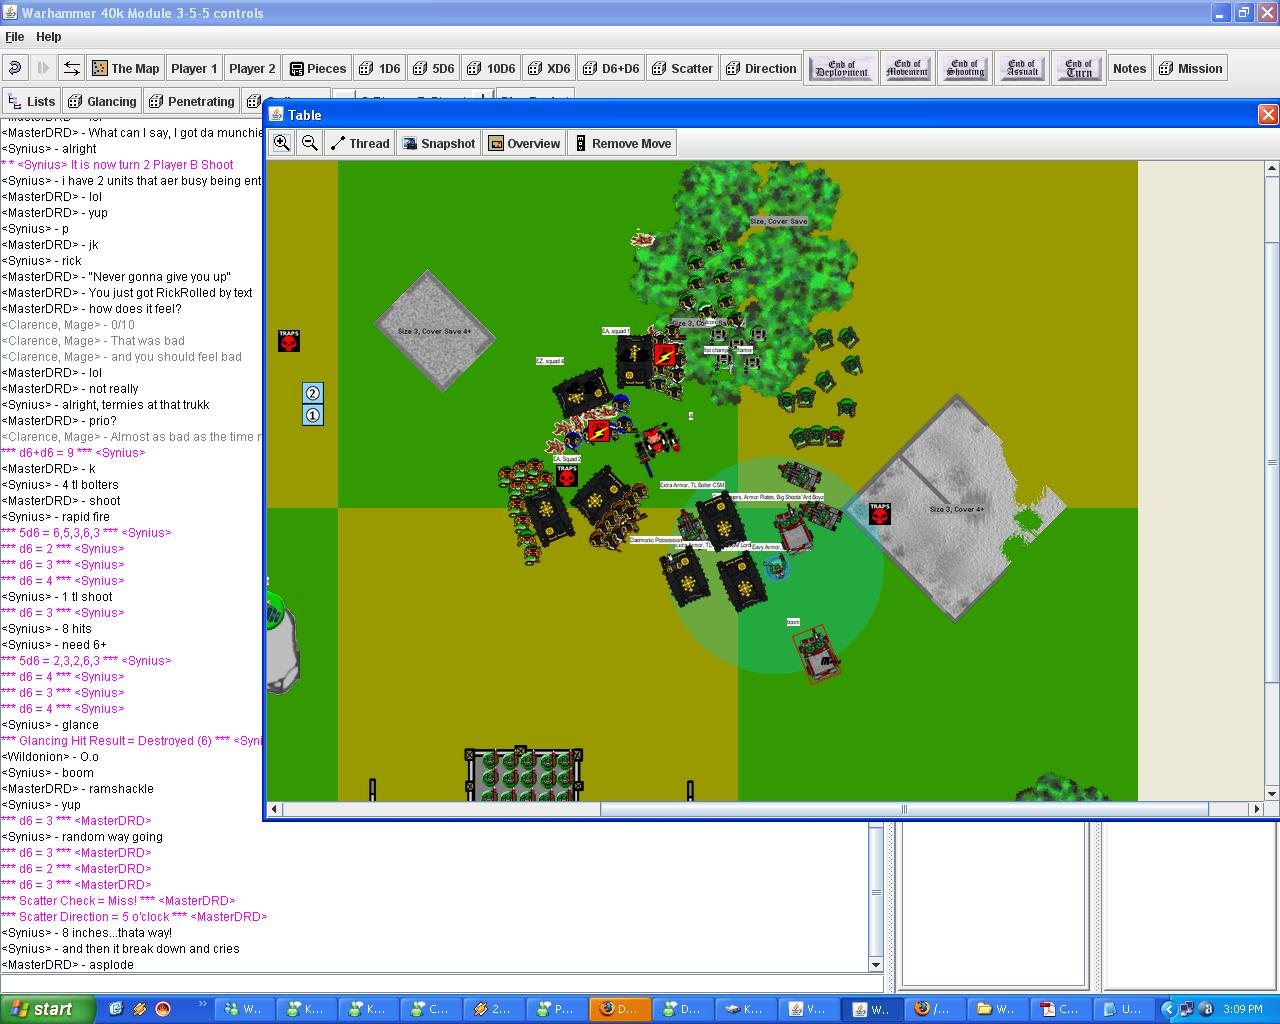Viewport: 1280px width, 1024px height.
Task: Click End of Assault button
Action: coord(1022,68)
